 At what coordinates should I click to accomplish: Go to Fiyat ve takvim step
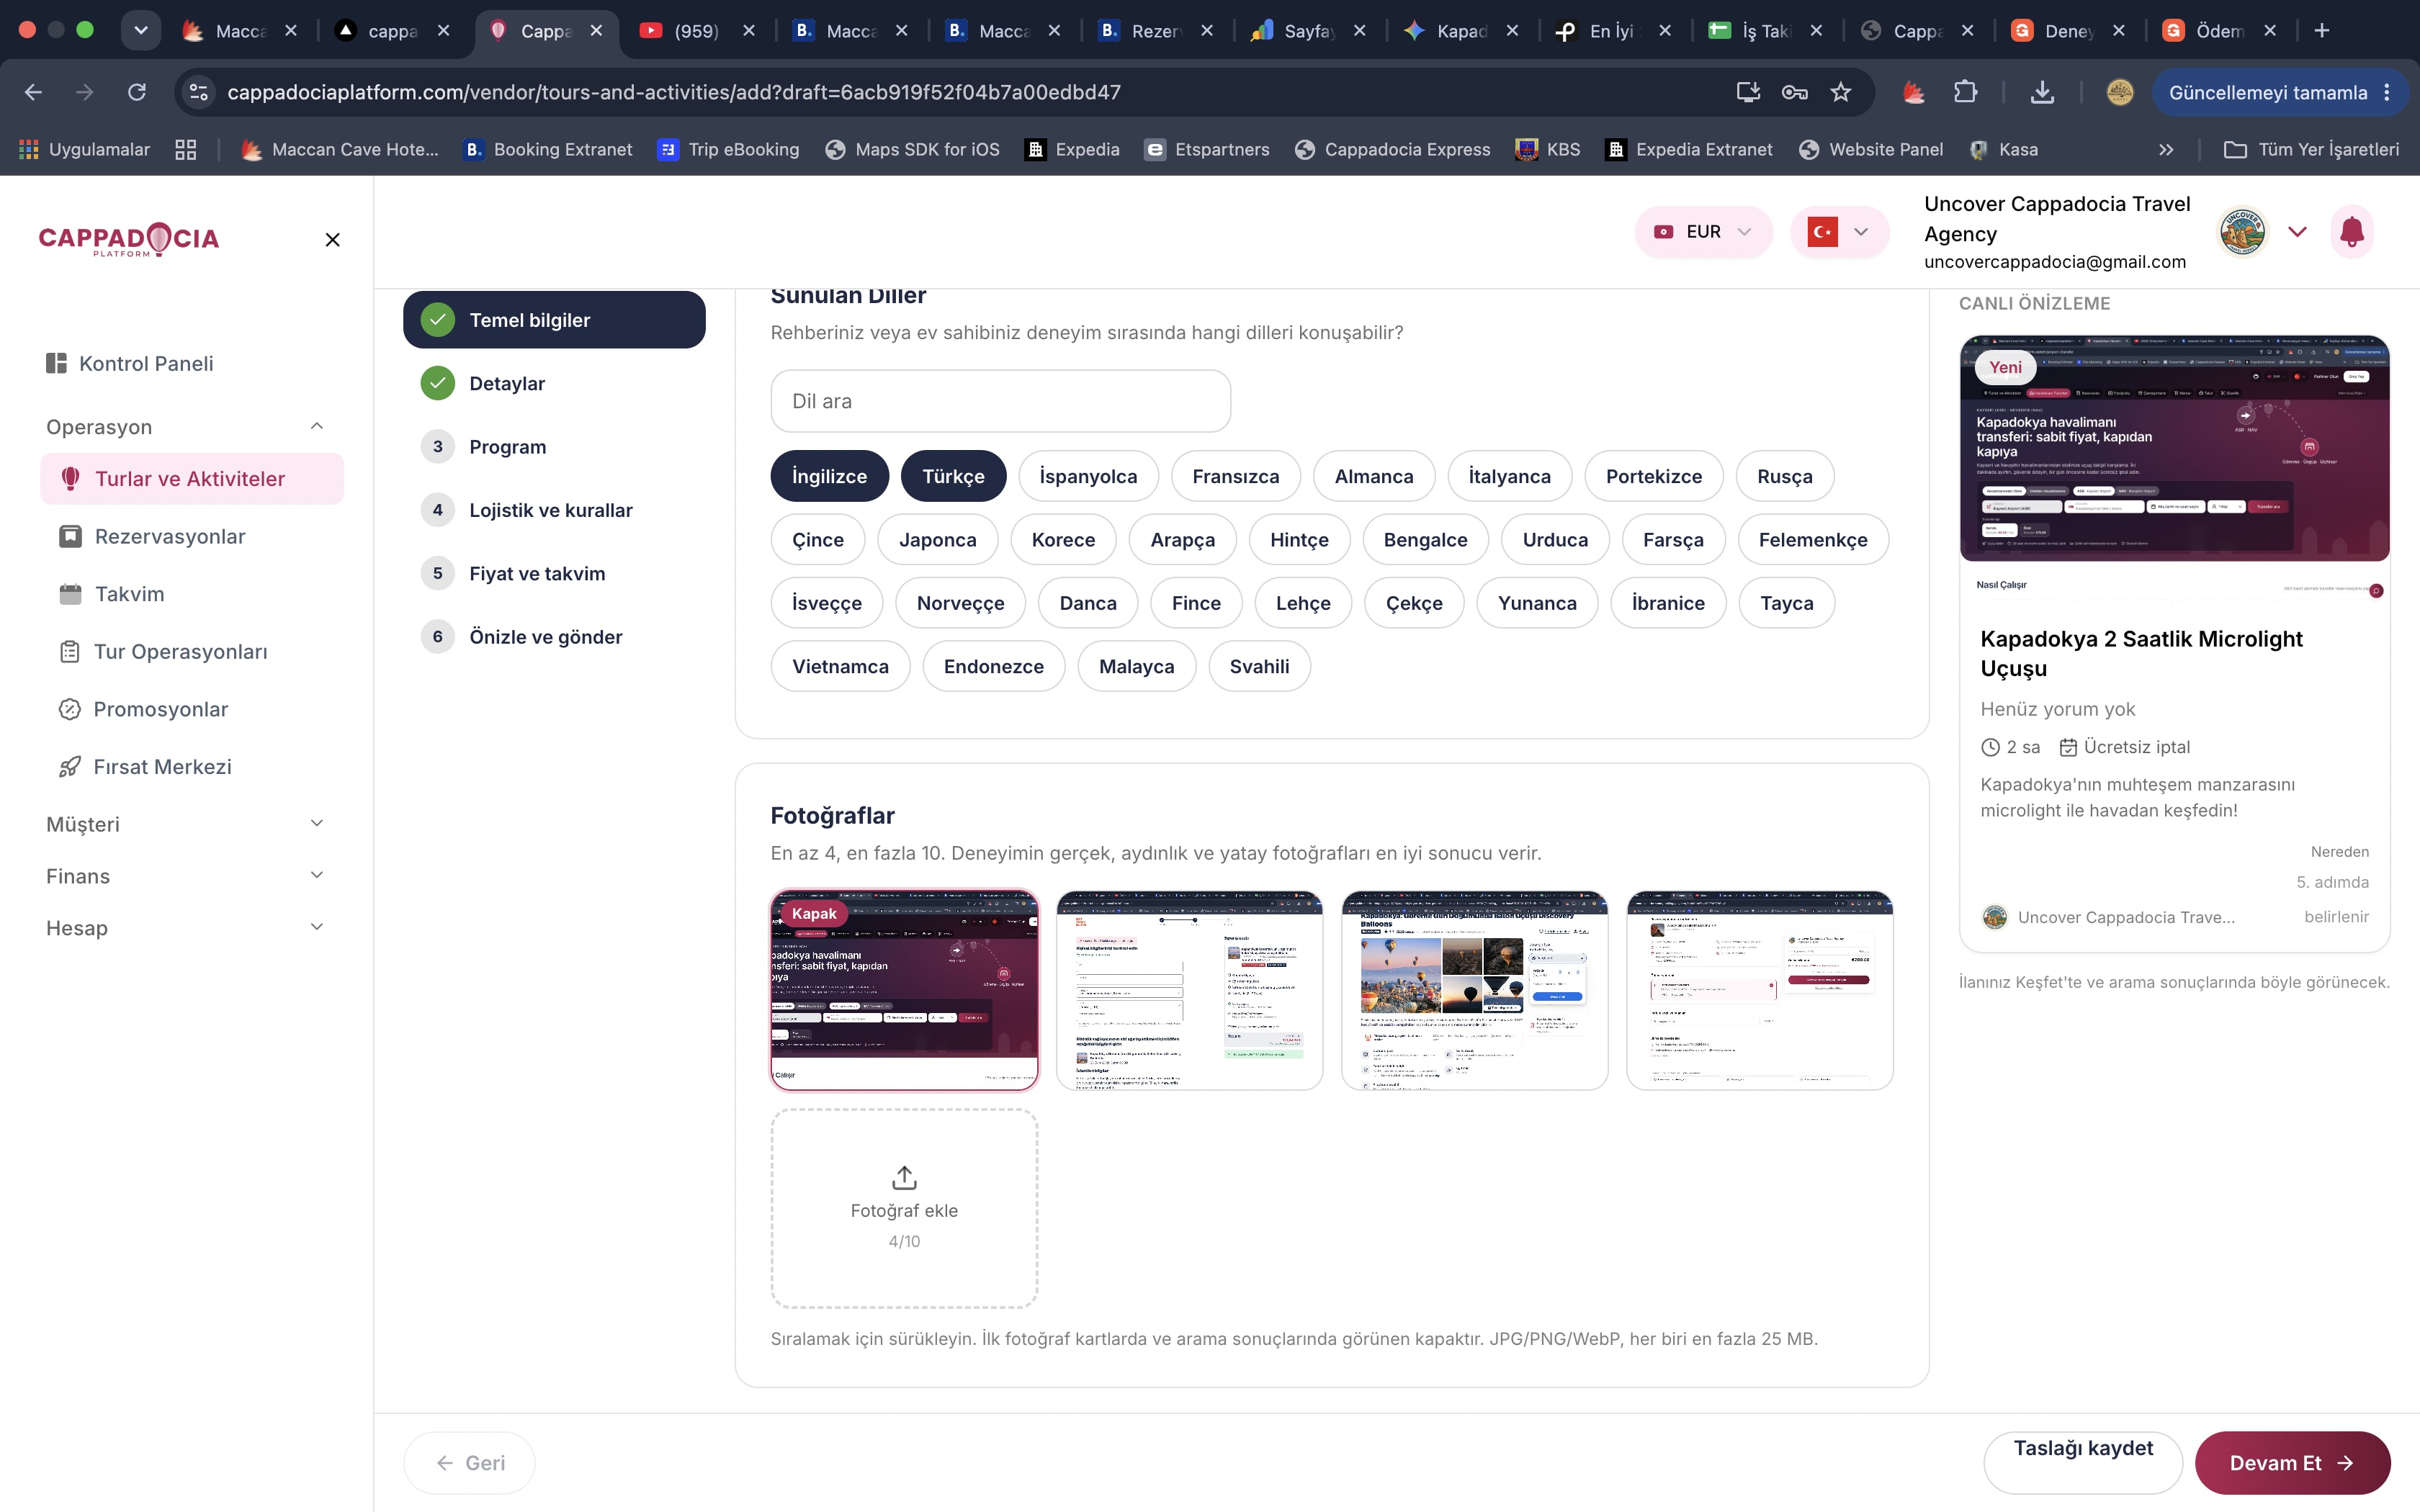[x=555, y=574]
